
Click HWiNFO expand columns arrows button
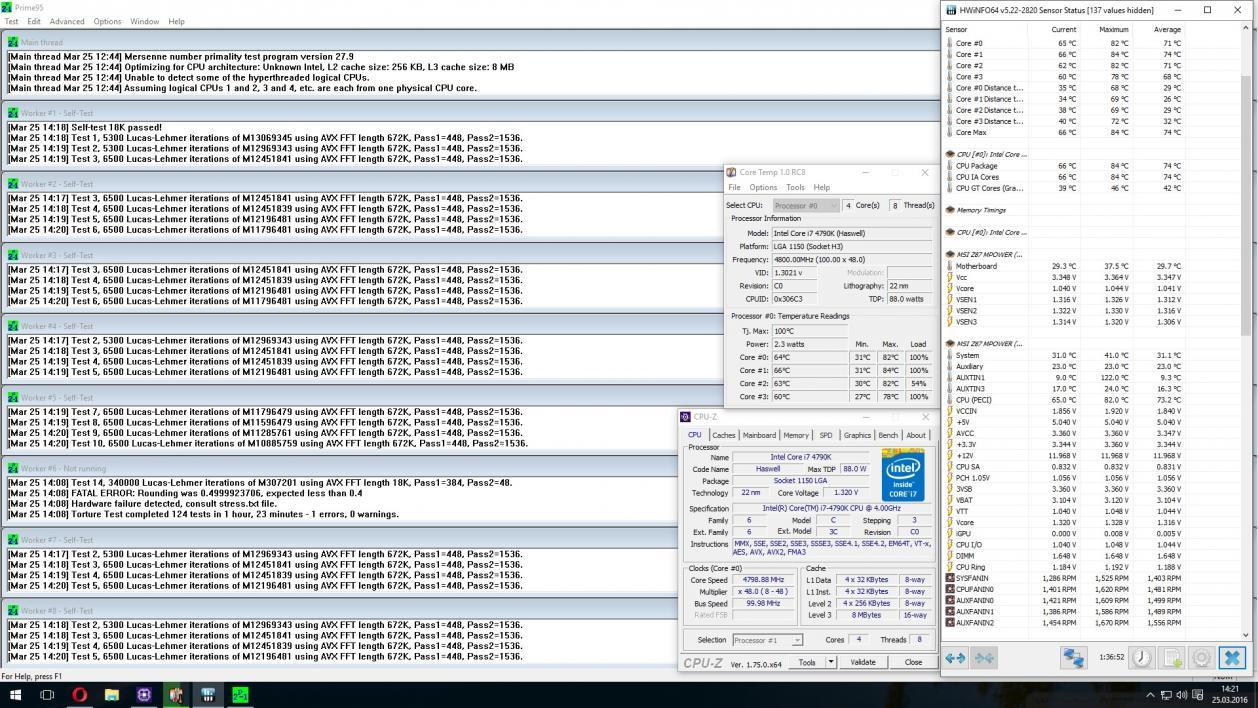pyautogui.click(x=955, y=657)
